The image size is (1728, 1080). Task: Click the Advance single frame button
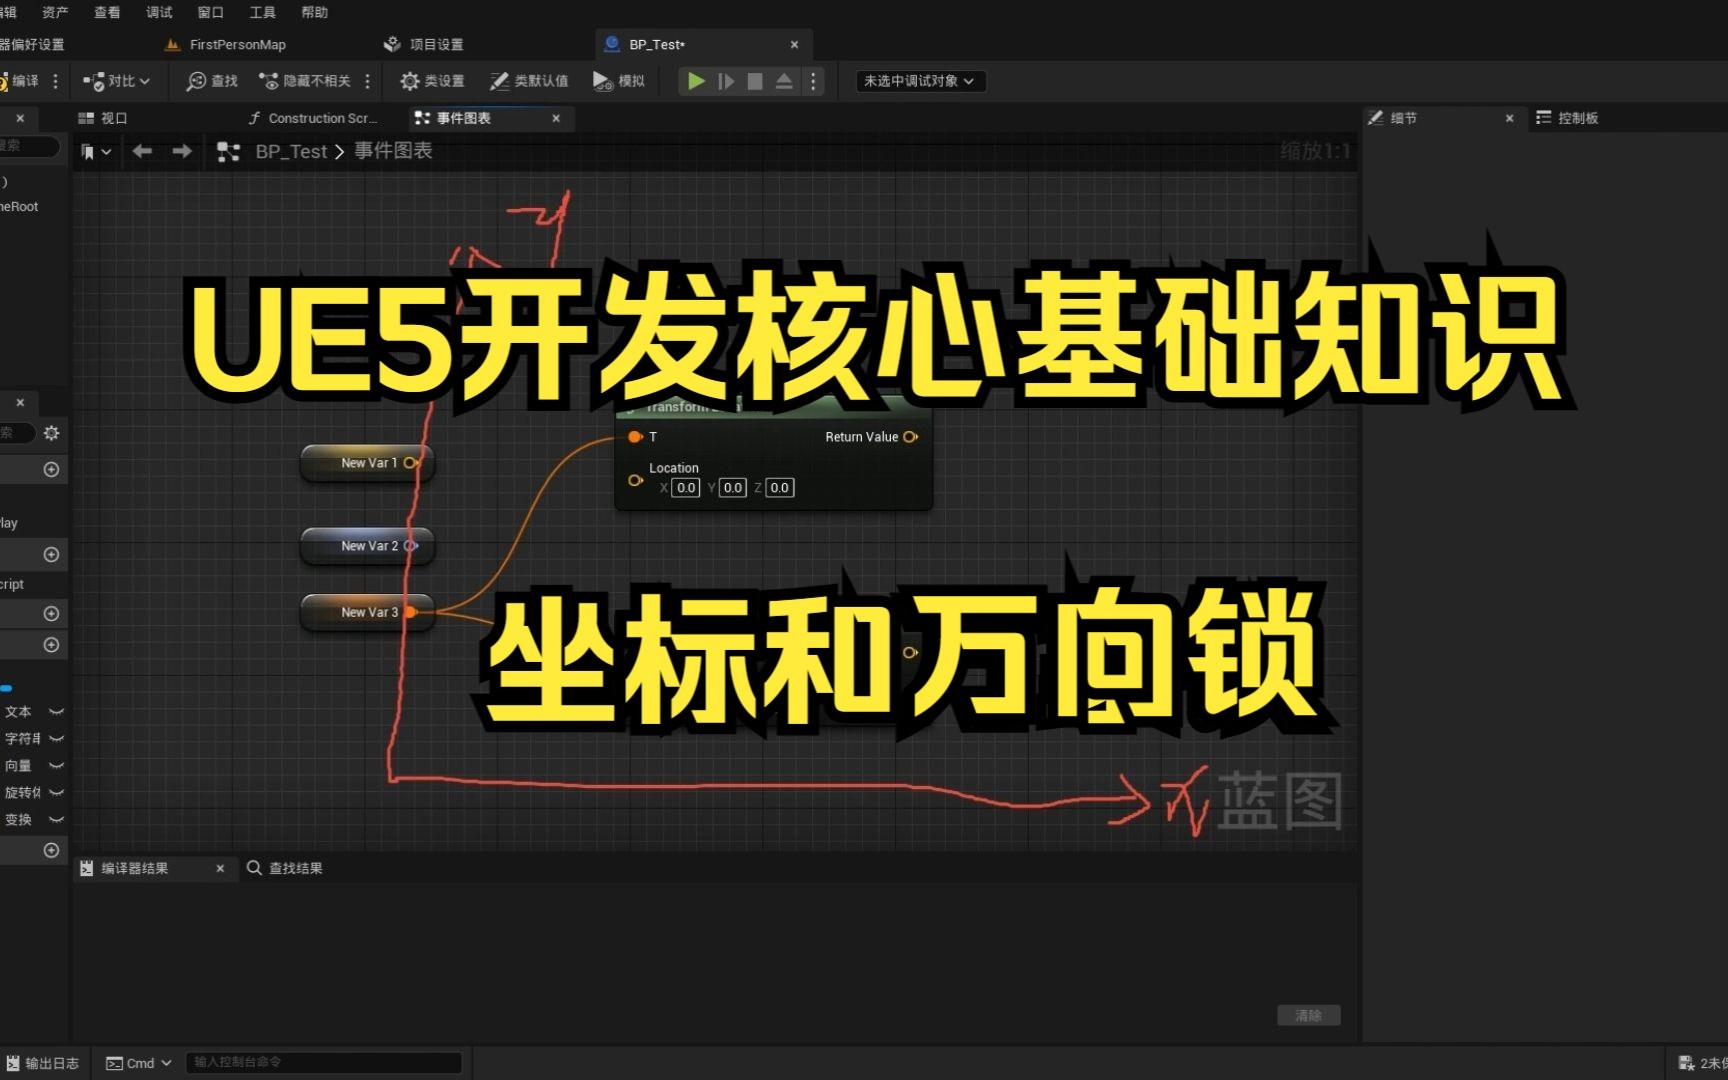tap(726, 81)
